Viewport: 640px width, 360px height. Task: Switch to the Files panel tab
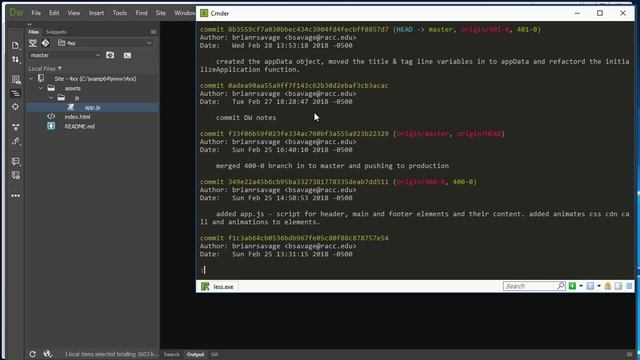point(33,32)
